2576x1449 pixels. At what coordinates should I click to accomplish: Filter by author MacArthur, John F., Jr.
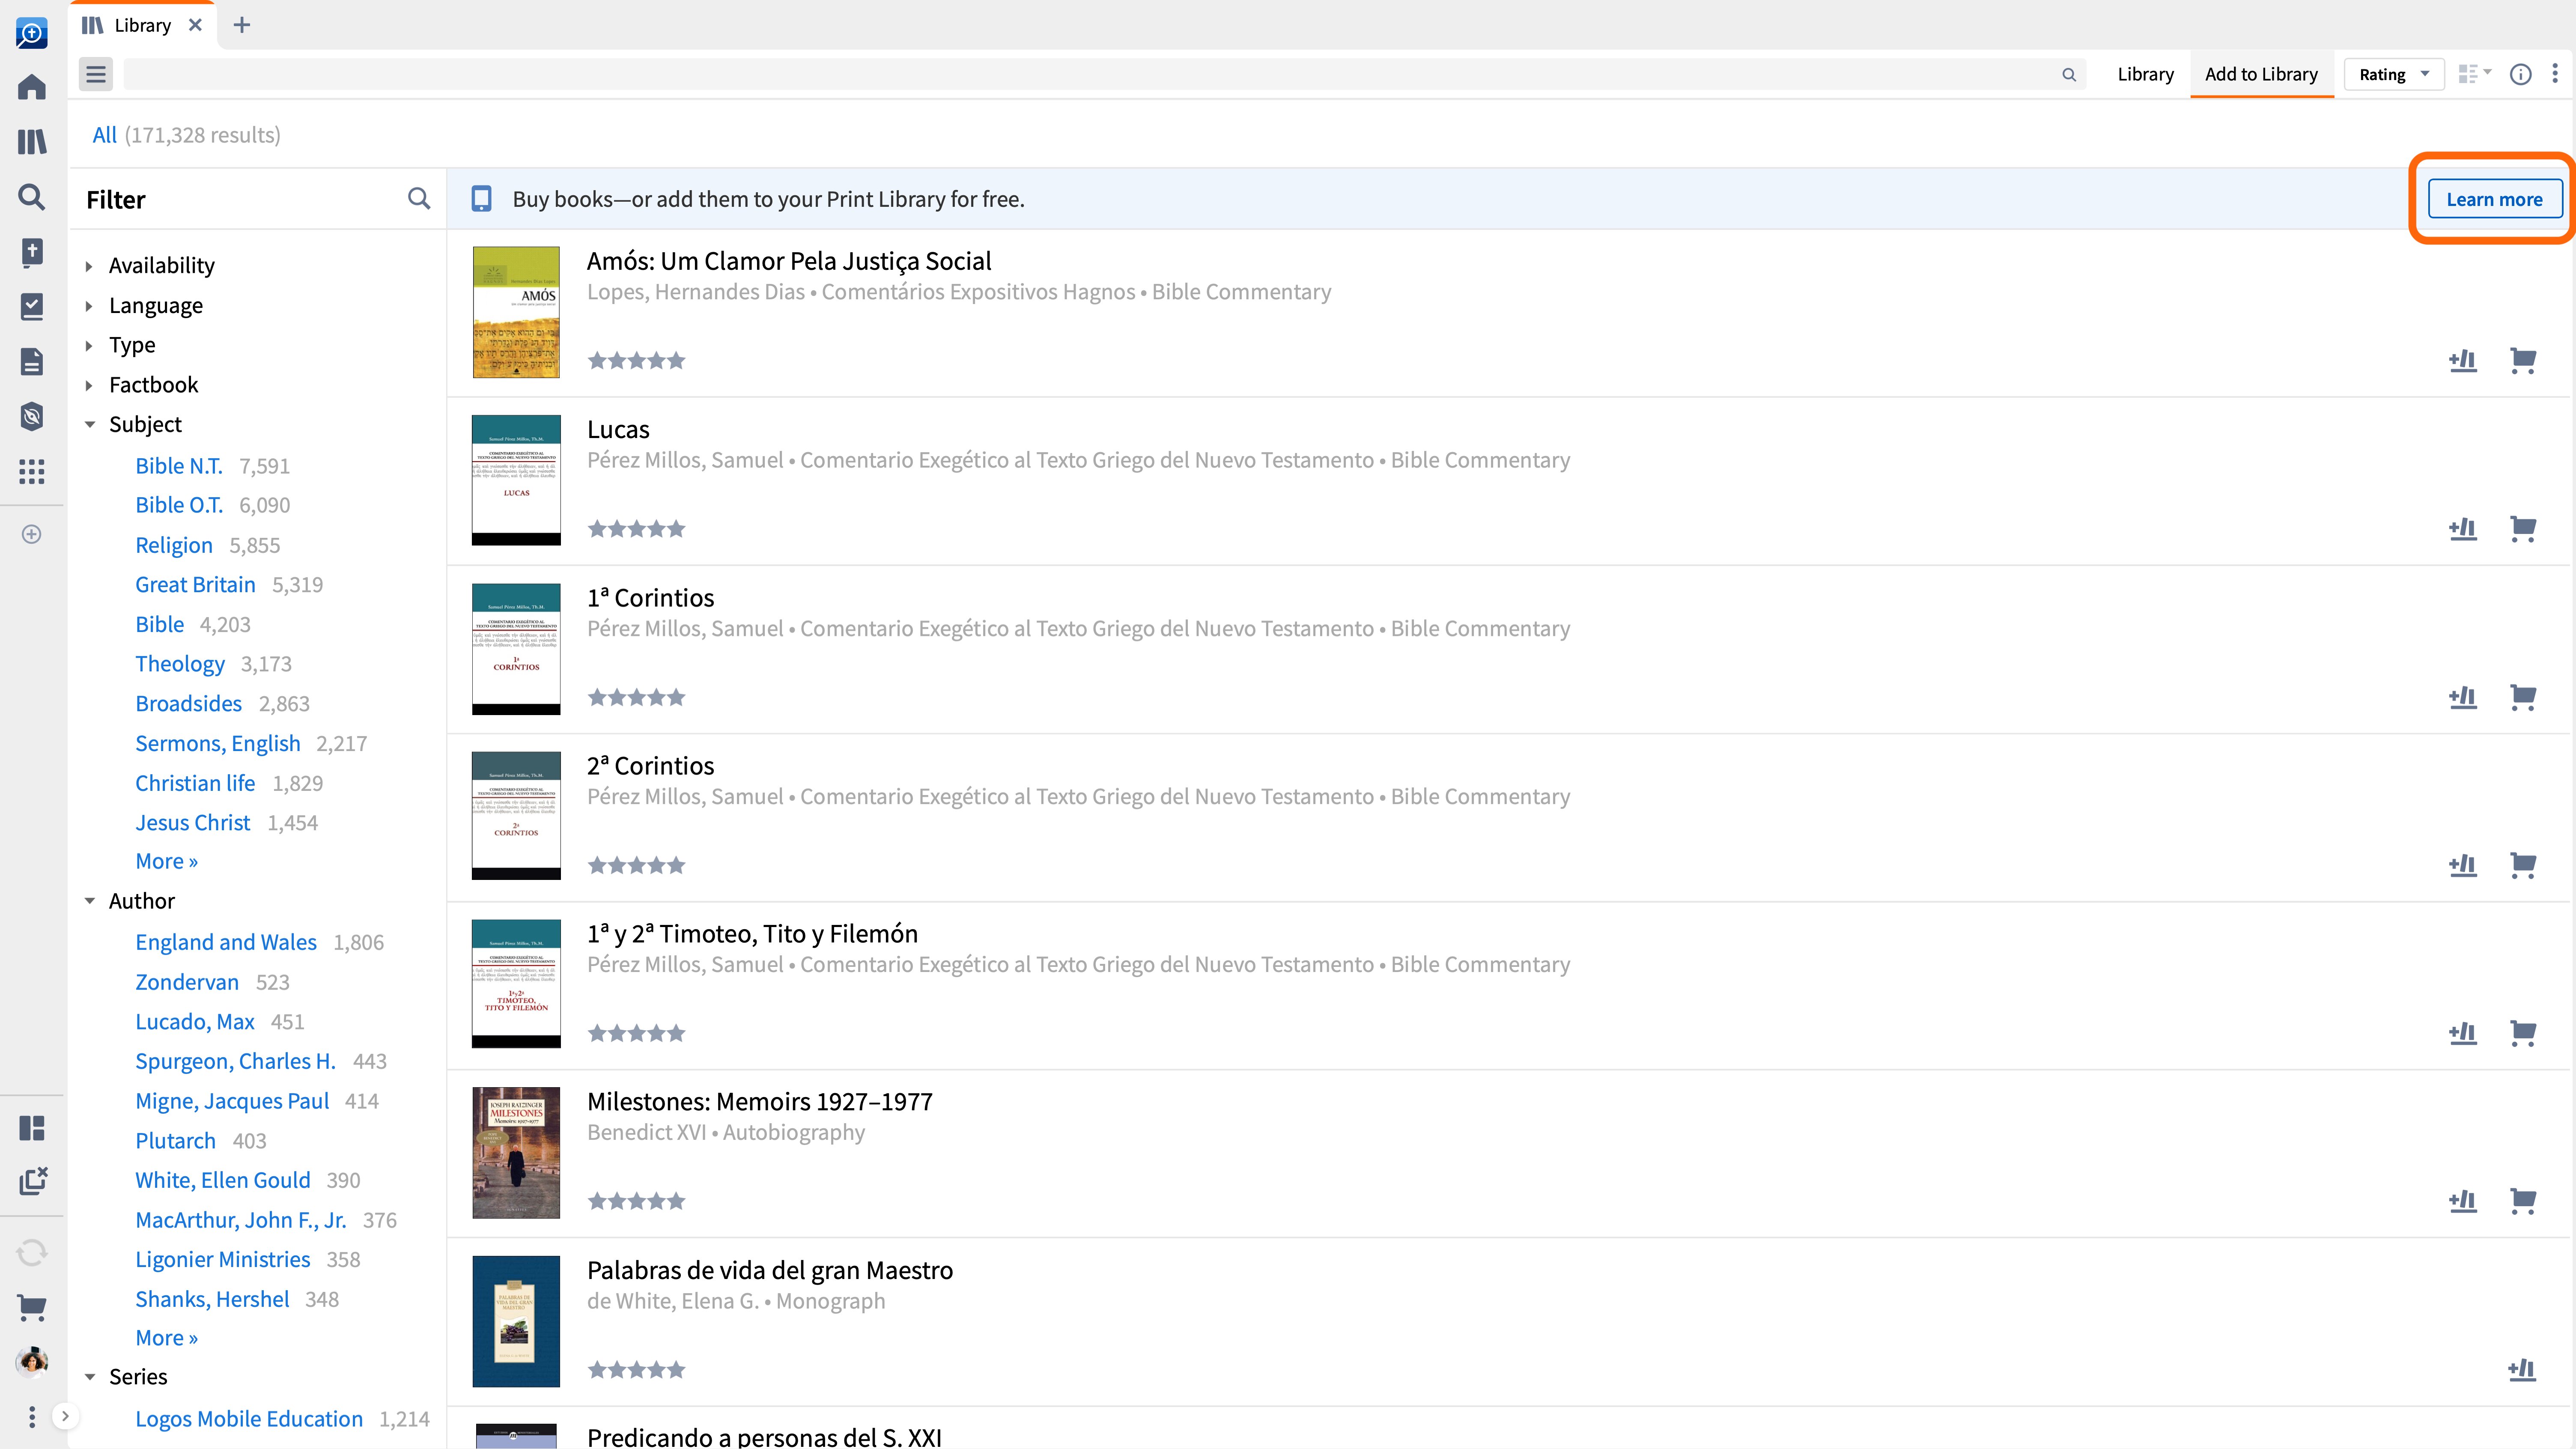point(241,1220)
